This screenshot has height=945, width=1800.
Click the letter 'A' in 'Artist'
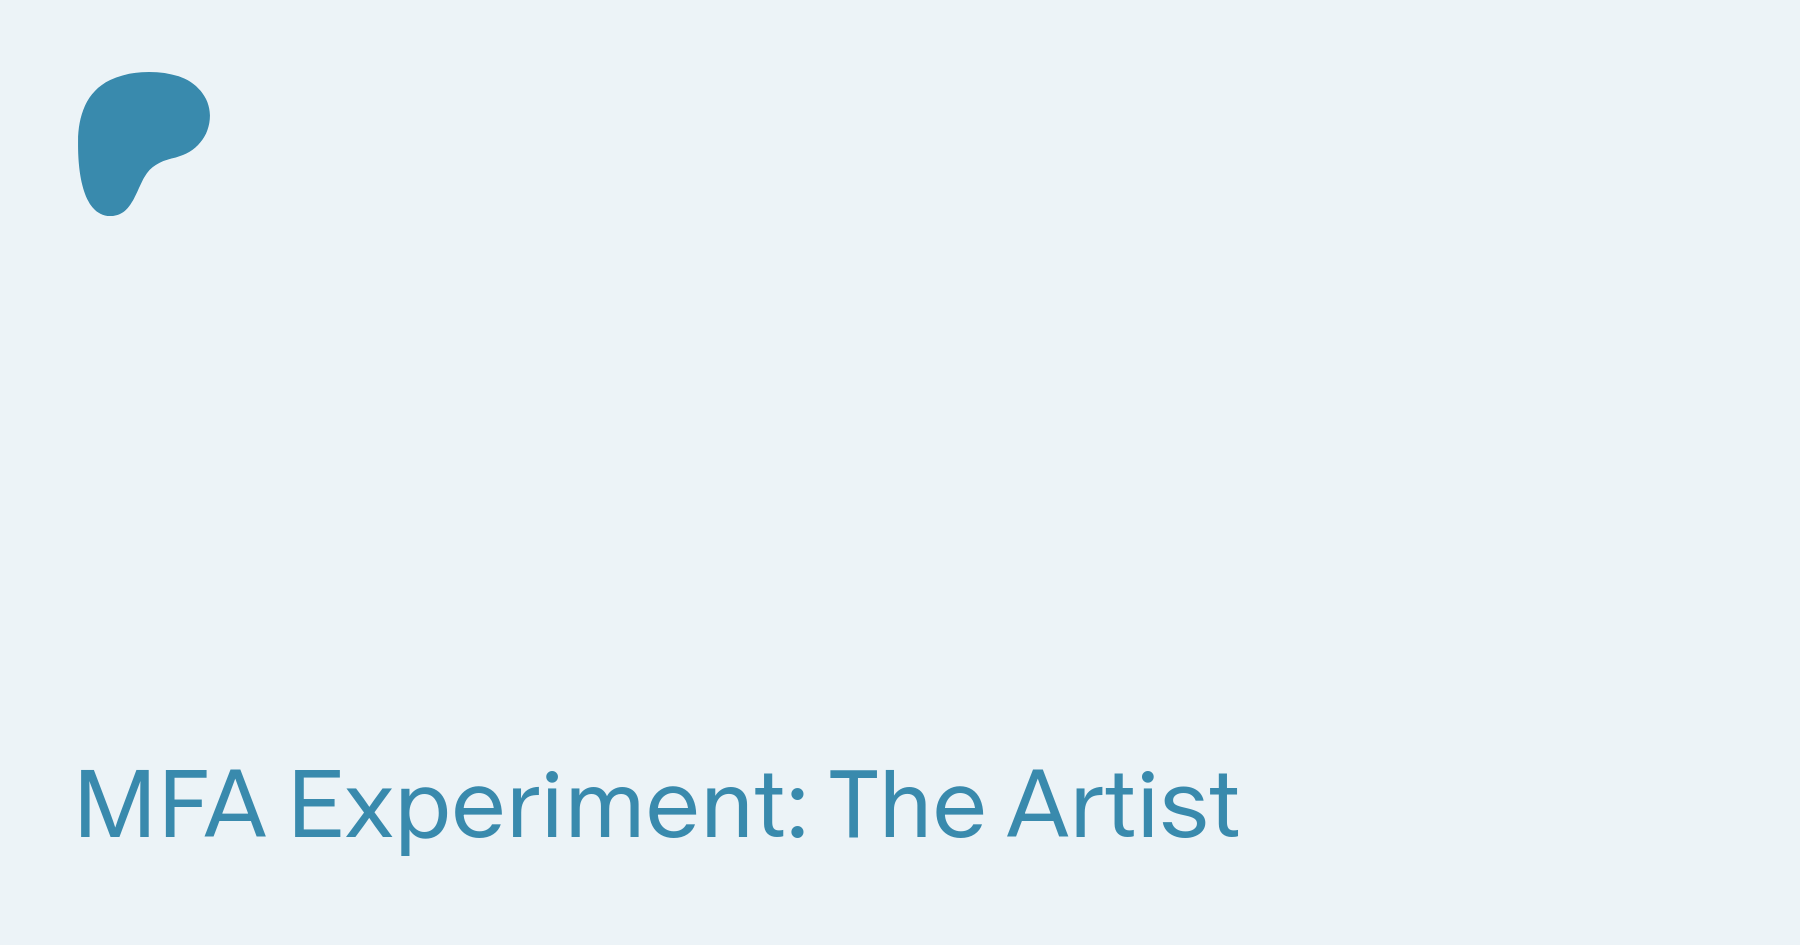(x=1040, y=804)
